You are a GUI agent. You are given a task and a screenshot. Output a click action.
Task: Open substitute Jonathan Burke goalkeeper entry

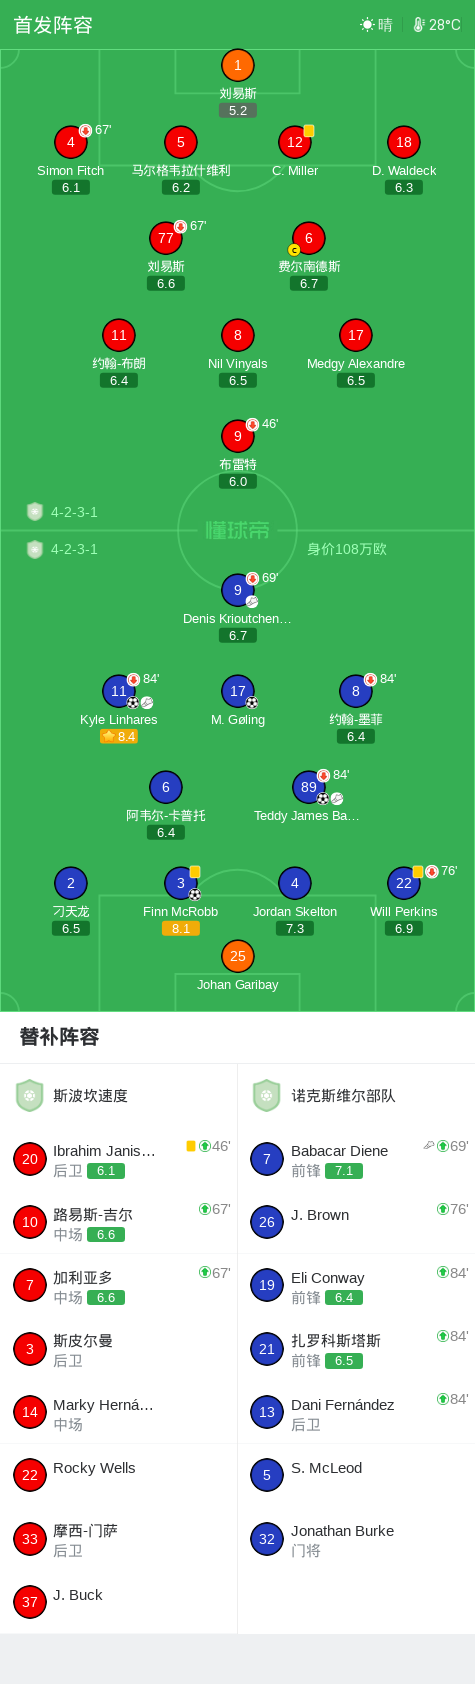[356, 1539]
